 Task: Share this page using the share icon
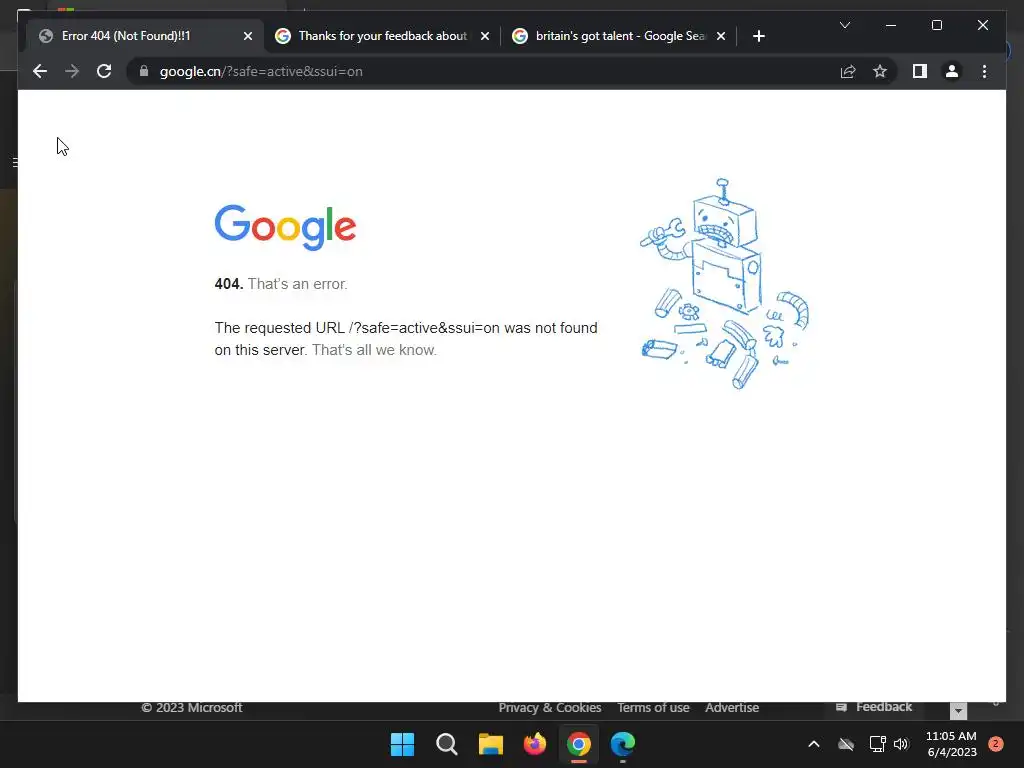point(848,71)
